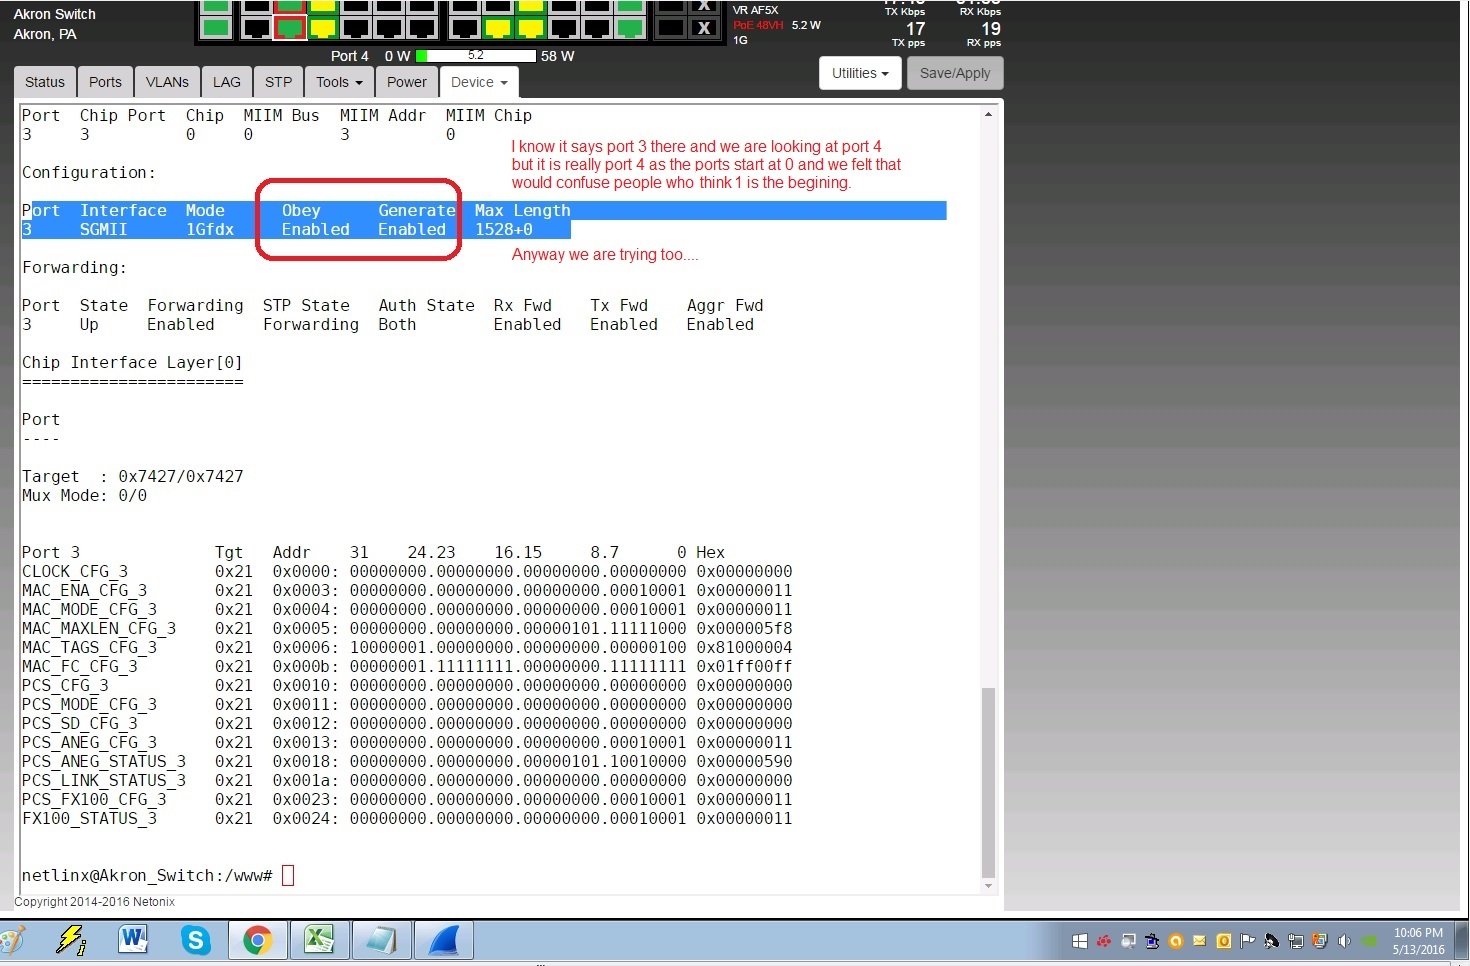Click the Action Center flag tray icon
Image resolution: width=1470 pixels, height=966 pixels.
point(1247,941)
